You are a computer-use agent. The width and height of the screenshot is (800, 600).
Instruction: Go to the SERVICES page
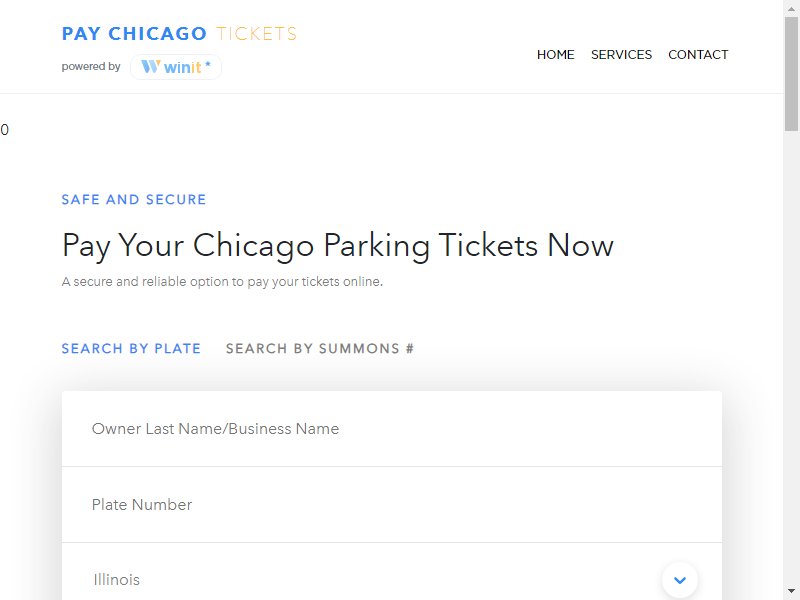(x=621, y=55)
